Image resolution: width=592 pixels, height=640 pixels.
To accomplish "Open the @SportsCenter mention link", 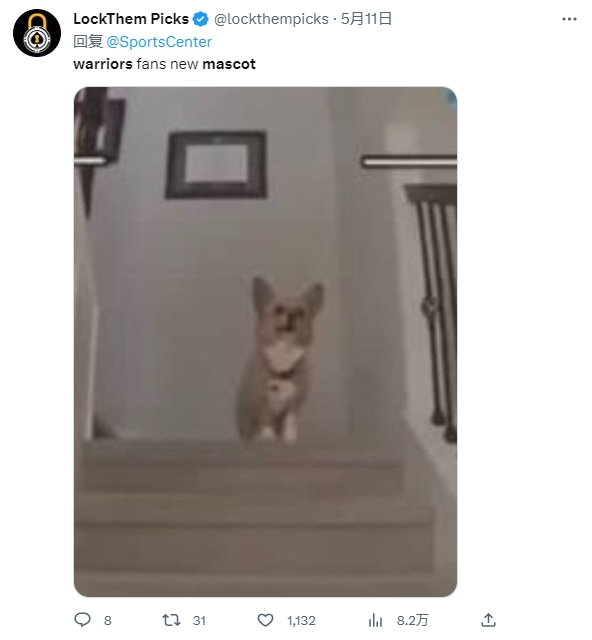I will click(159, 42).
